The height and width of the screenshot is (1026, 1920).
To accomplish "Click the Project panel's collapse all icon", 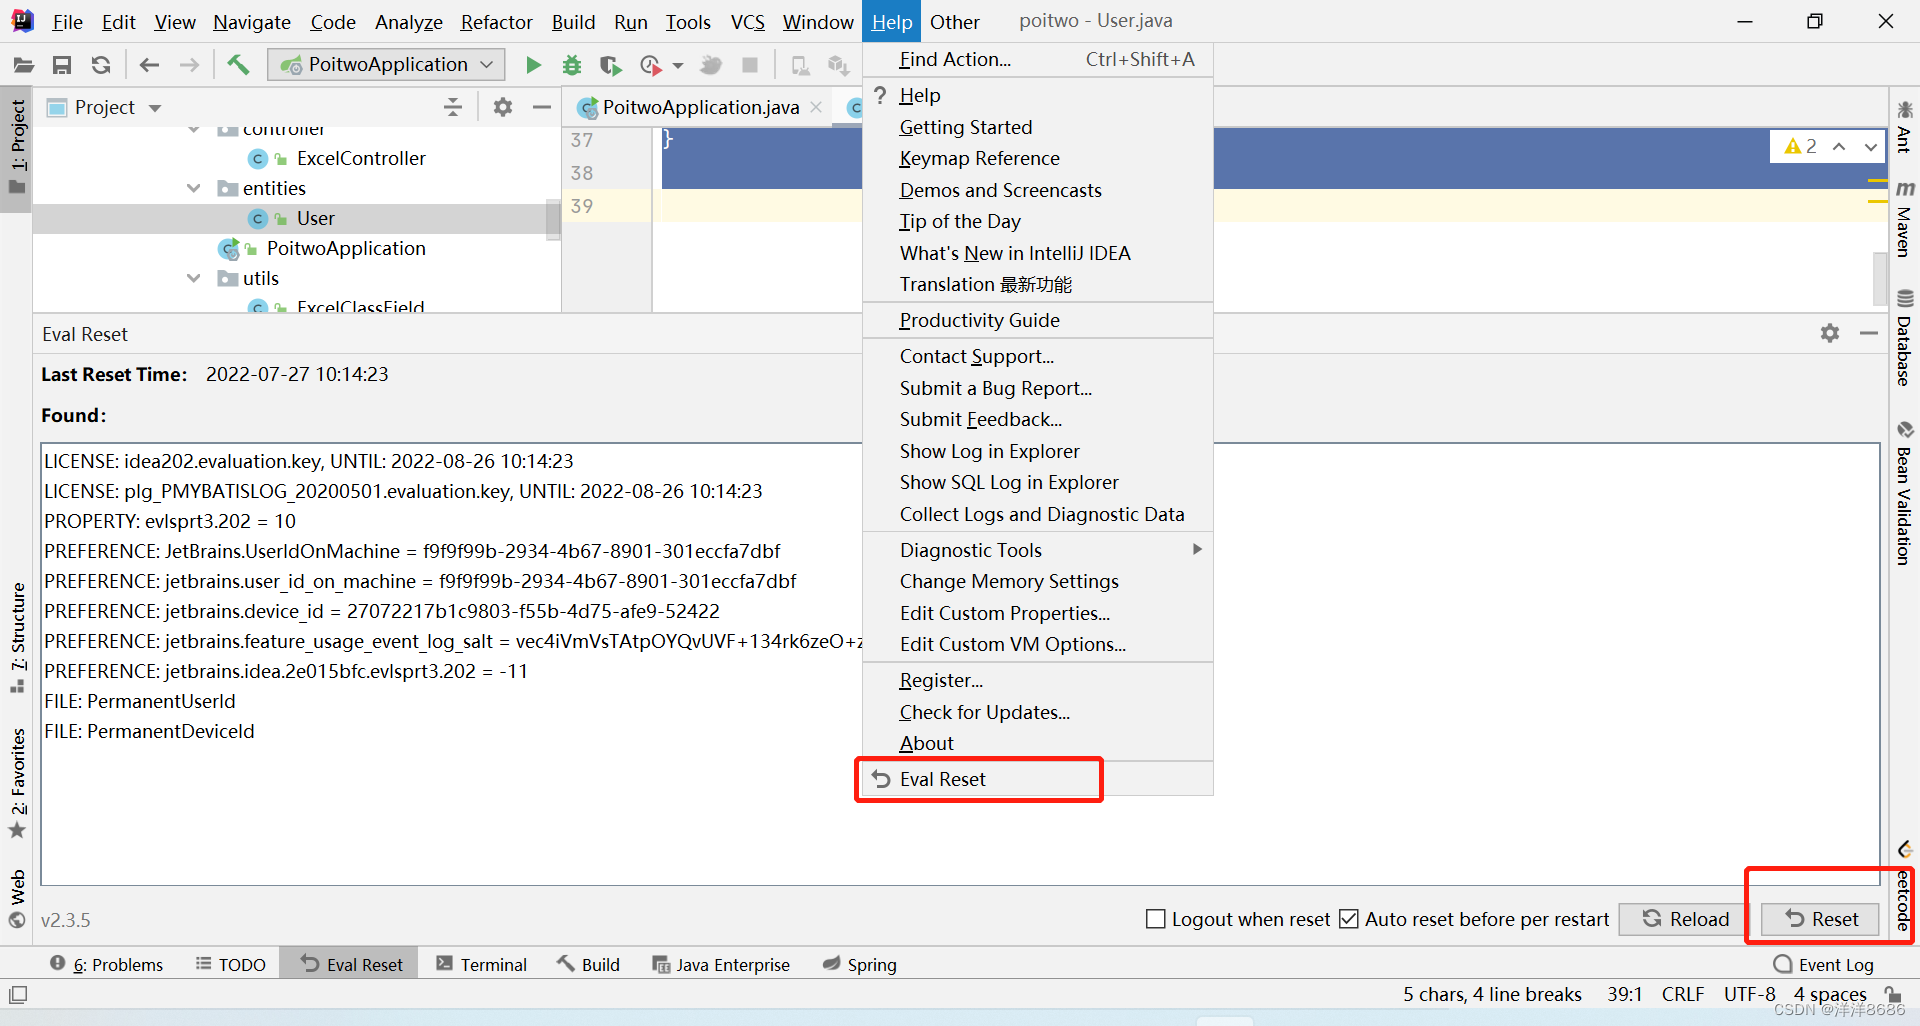I will tap(453, 107).
